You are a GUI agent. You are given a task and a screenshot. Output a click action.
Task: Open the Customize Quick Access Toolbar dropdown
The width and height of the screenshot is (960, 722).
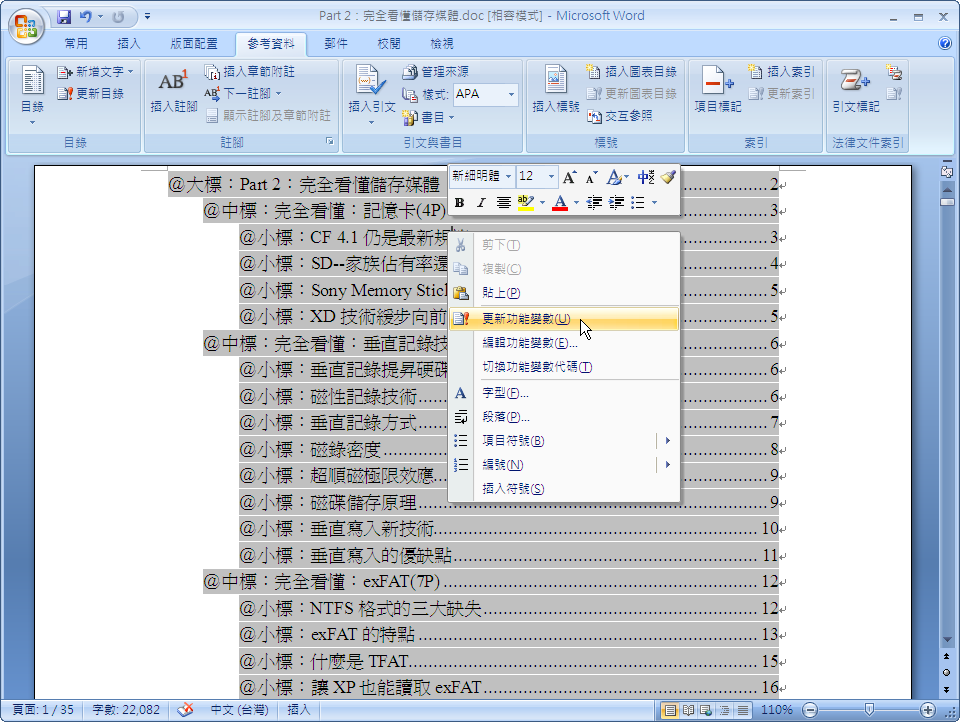(x=148, y=17)
